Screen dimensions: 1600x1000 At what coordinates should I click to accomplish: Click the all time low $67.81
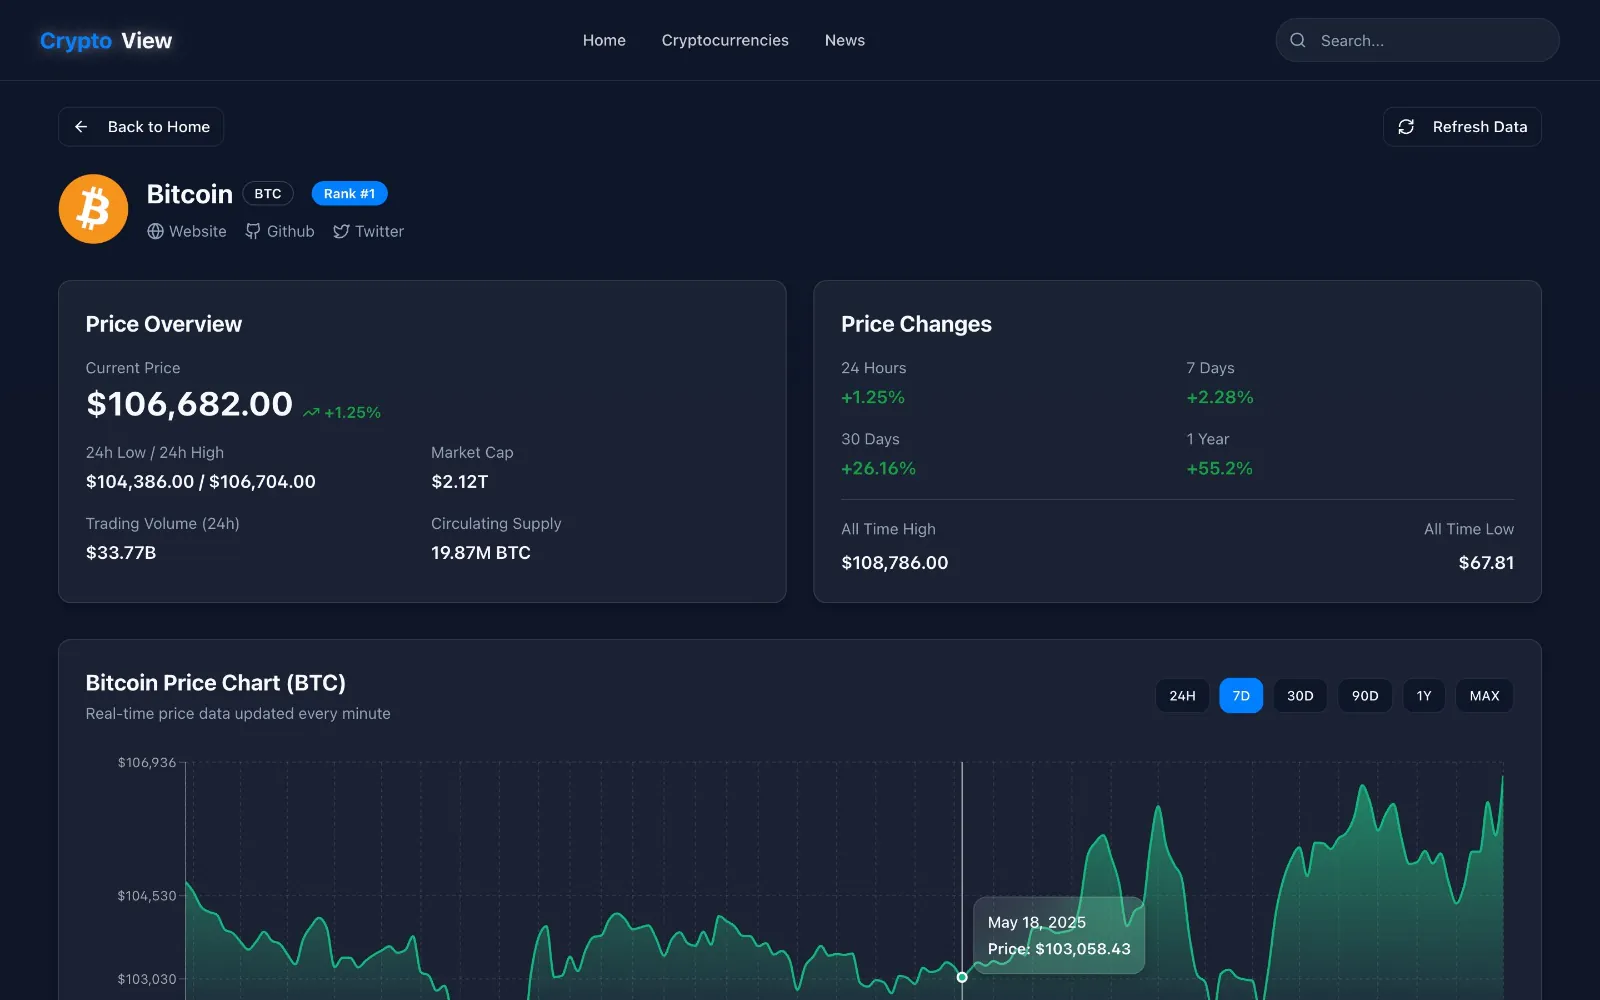1486,563
